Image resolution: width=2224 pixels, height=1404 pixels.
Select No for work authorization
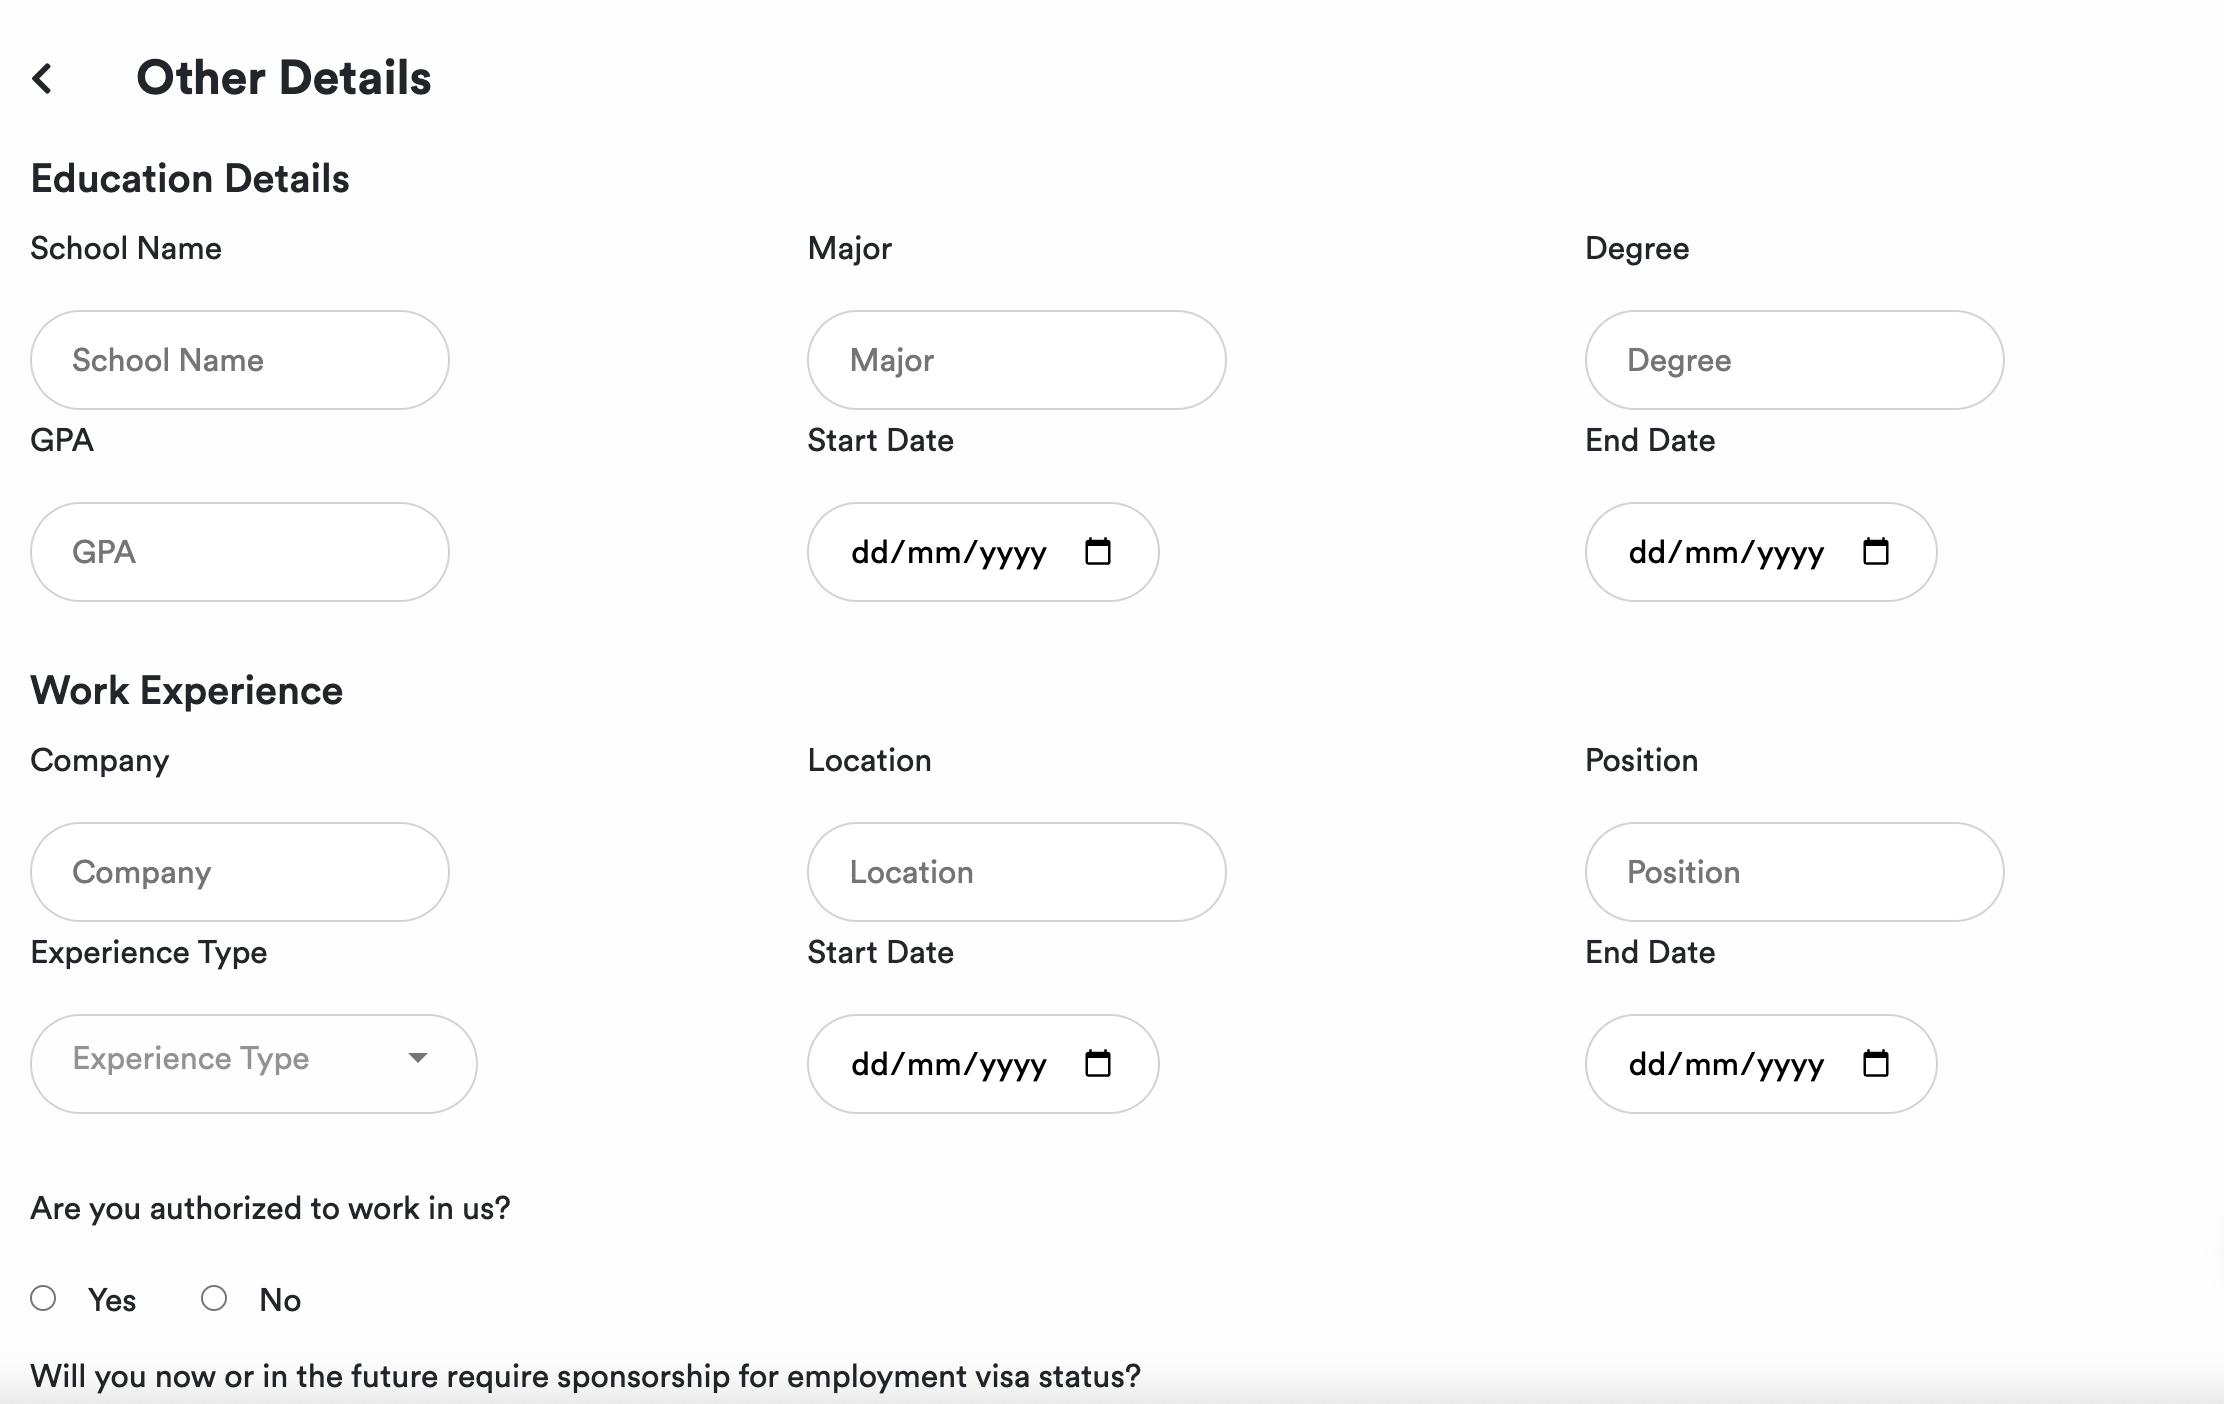(212, 1298)
